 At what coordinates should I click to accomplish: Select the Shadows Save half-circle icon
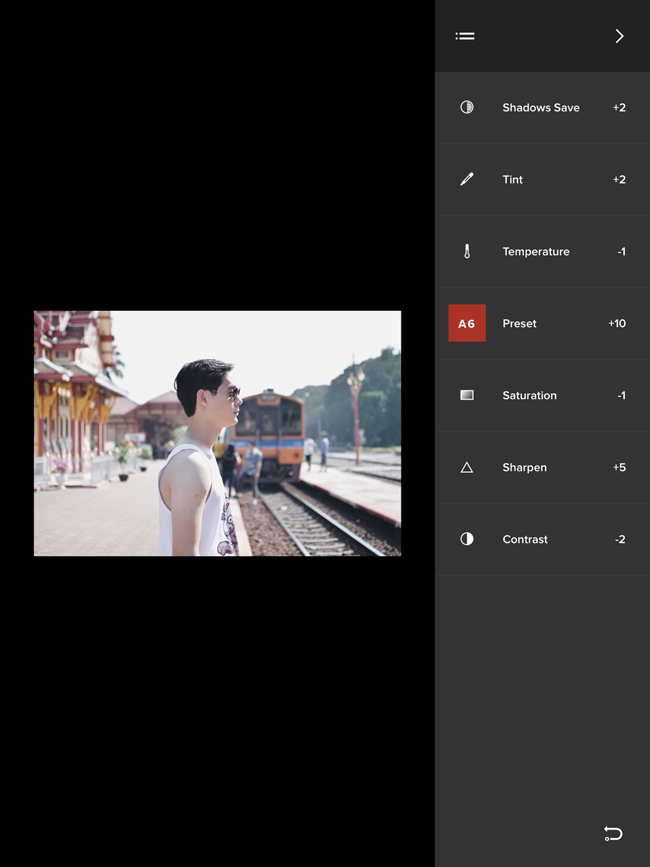pyautogui.click(x=467, y=107)
